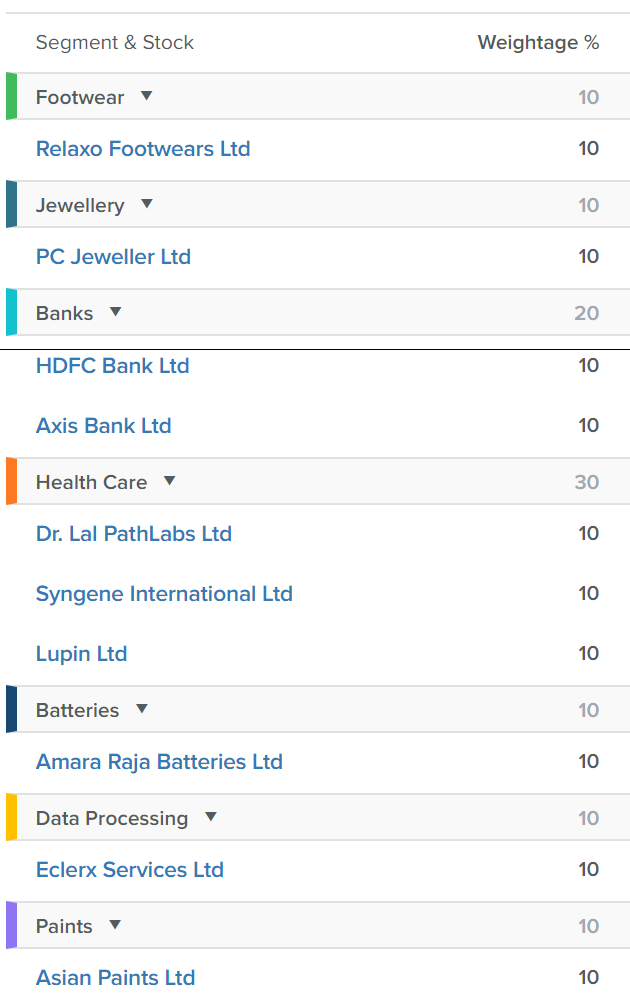The width and height of the screenshot is (630, 1006).
Task: Open Axis Bank Ltd stock page
Action: [104, 425]
